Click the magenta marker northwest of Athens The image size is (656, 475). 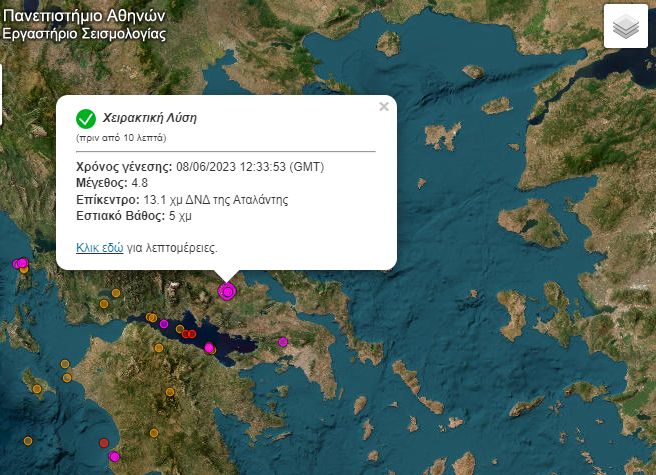(x=283, y=342)
